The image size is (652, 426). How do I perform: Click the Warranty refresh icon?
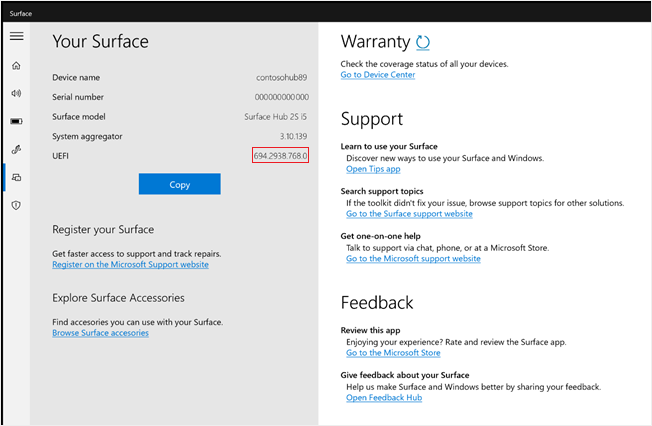point(423,42)
